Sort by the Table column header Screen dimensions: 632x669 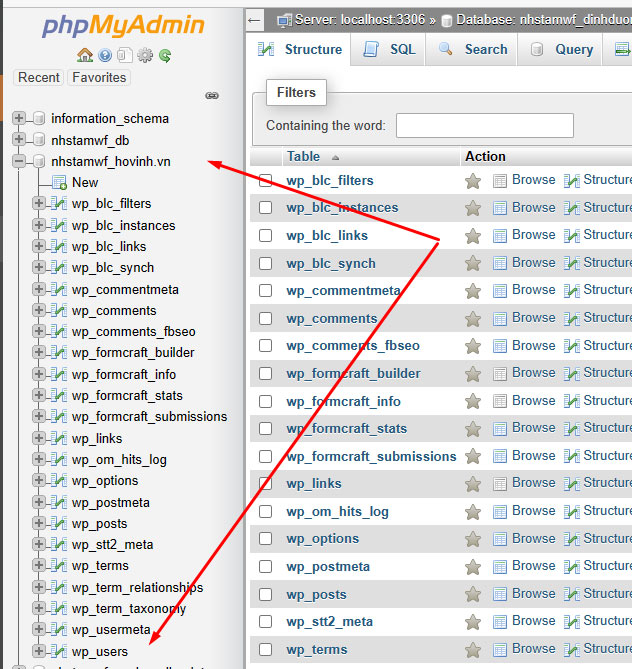(303, 157)
